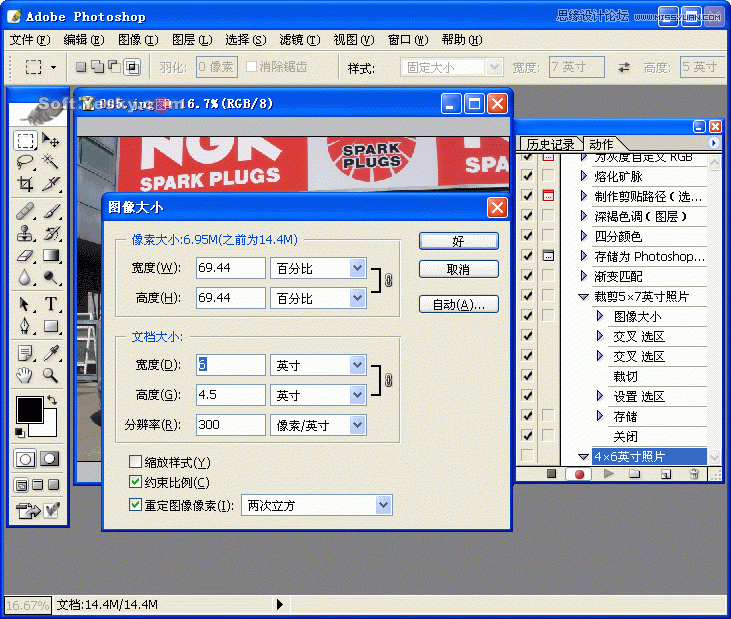Viewport: 731px width, 619px height.
Task: Toggle dialog control for 存储为 Photoshop action
Action: [549, 255]
